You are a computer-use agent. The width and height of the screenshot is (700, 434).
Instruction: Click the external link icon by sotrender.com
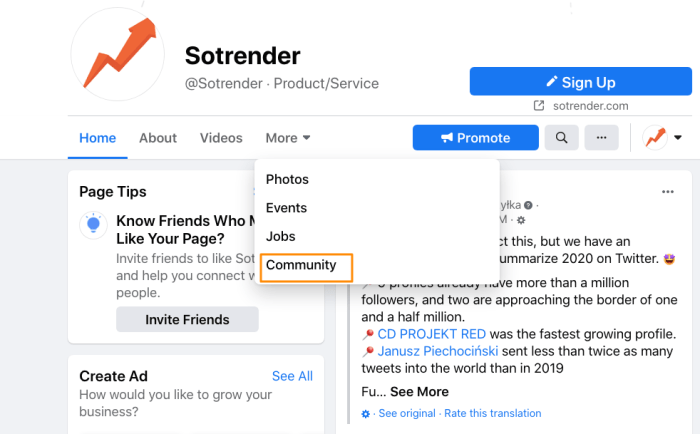pos(539,106)
